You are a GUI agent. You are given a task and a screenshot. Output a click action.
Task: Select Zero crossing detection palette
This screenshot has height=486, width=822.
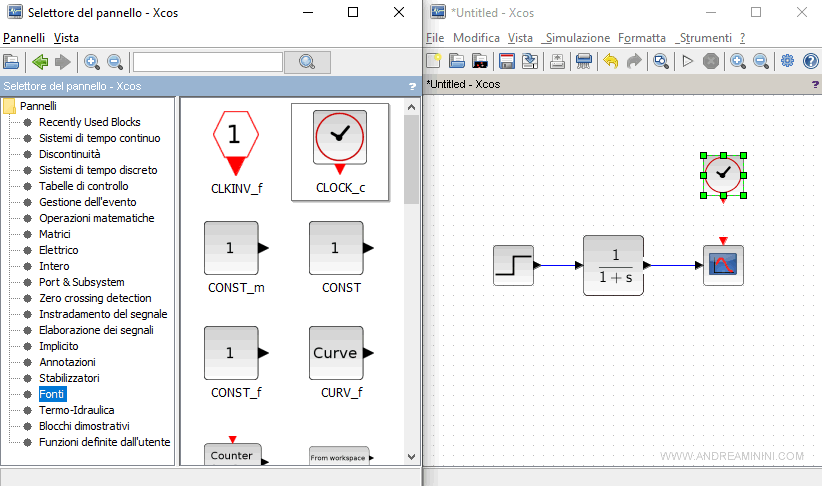click(x=95, y=298)
